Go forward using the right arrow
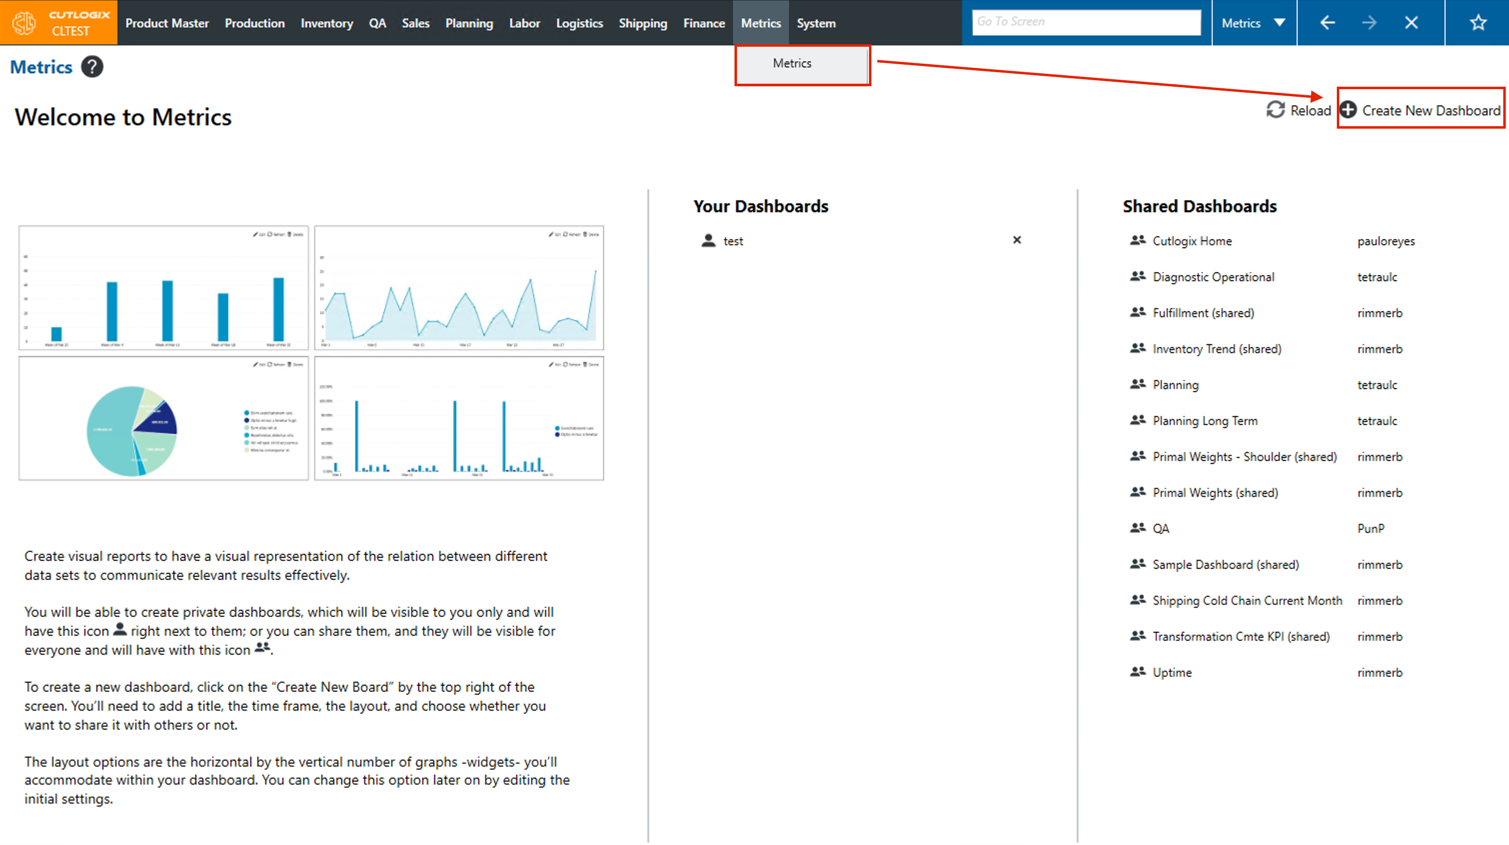1509x845 pixels. coord(1369,23)
